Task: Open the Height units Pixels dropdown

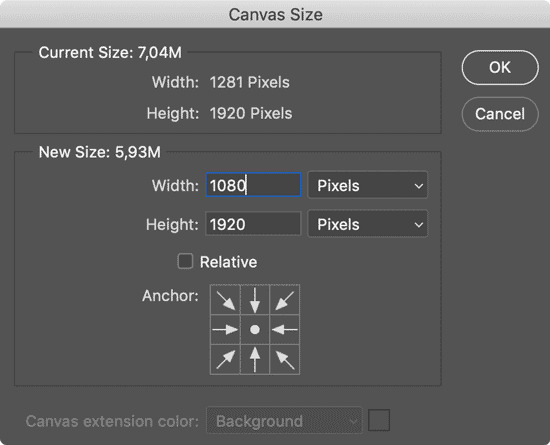Action: (x=368, y=224)
